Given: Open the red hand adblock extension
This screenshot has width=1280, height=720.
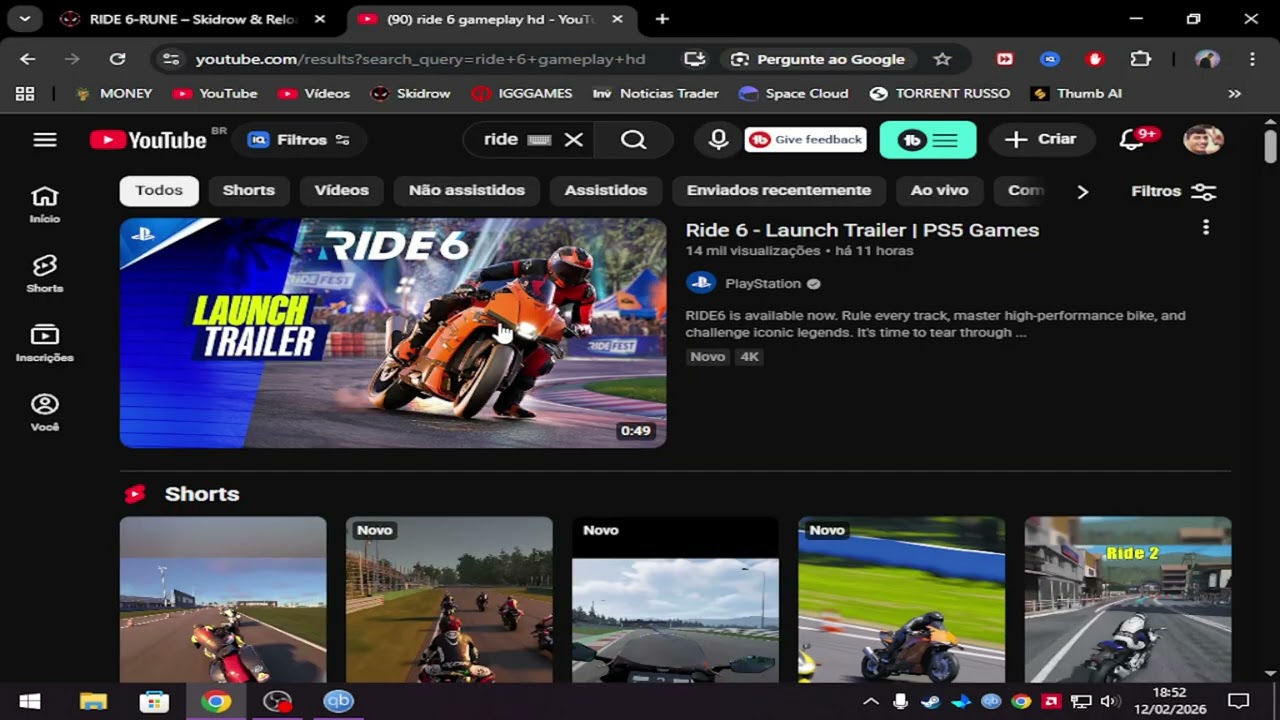Looking at the screenshot, I should coord(1095,59).
